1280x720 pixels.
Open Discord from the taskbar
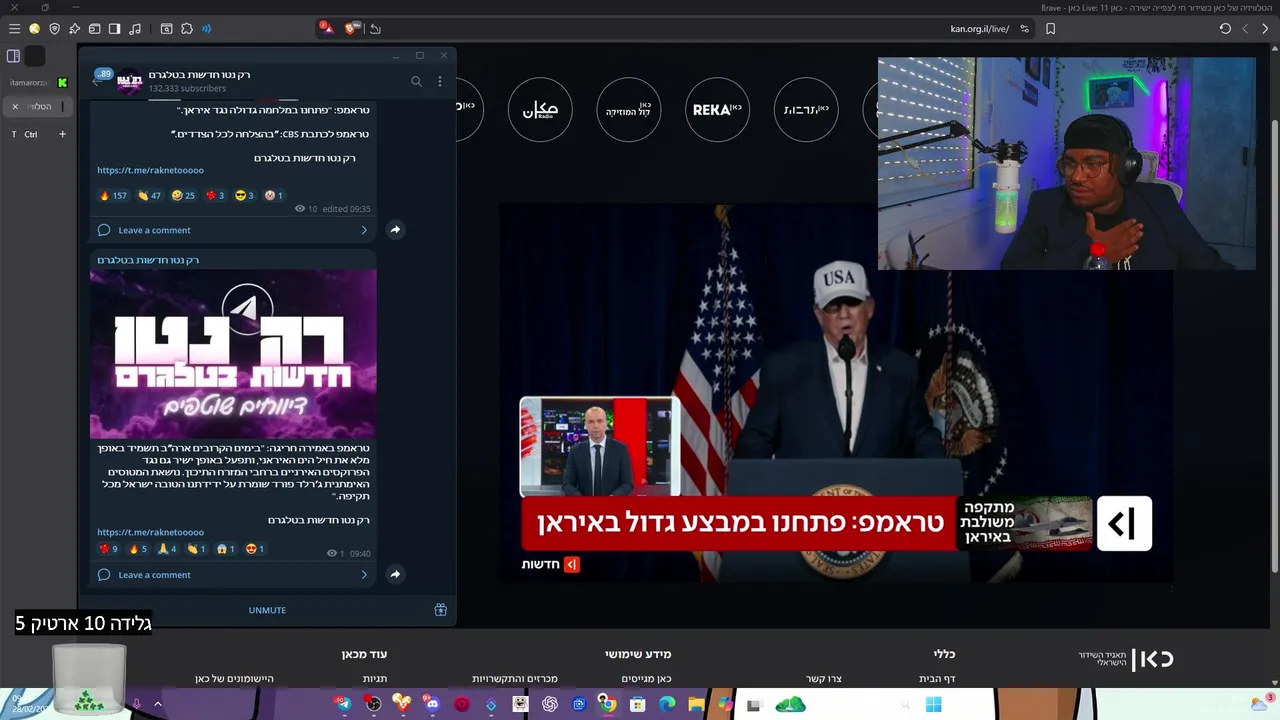coord(432,704)
